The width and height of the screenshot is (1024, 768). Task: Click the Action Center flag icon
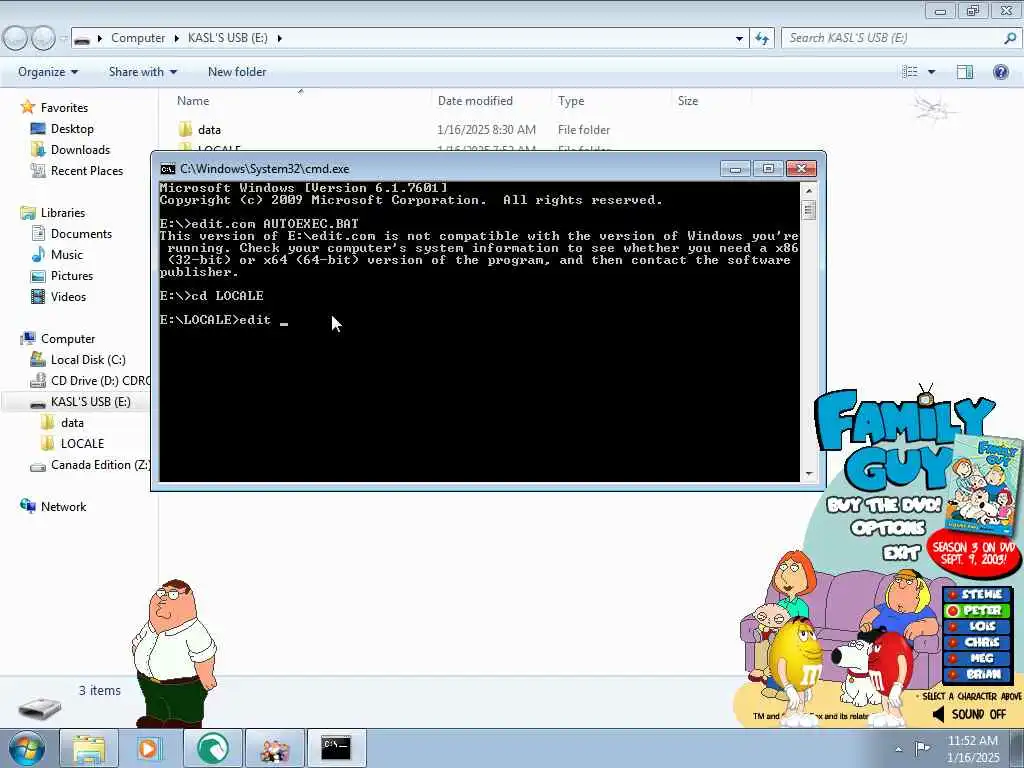pos(922,748)
